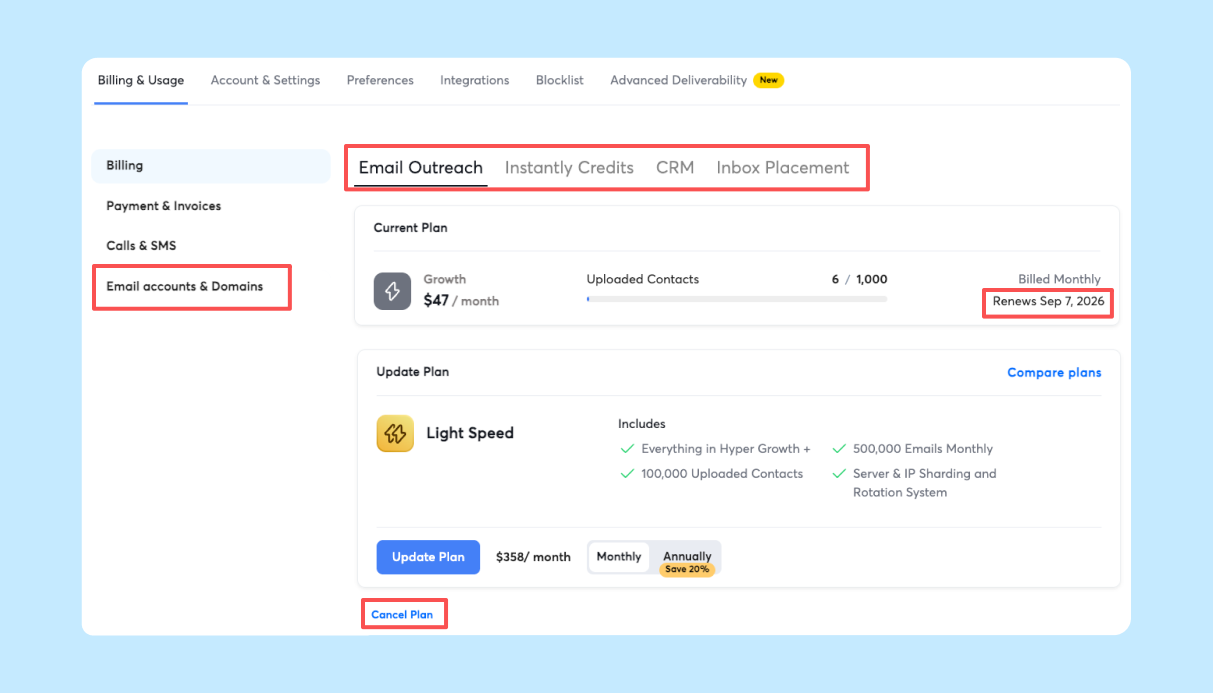Switch to Instantly Credits sub-tab
Screen dimensions: 1213x693
[569, 168]
